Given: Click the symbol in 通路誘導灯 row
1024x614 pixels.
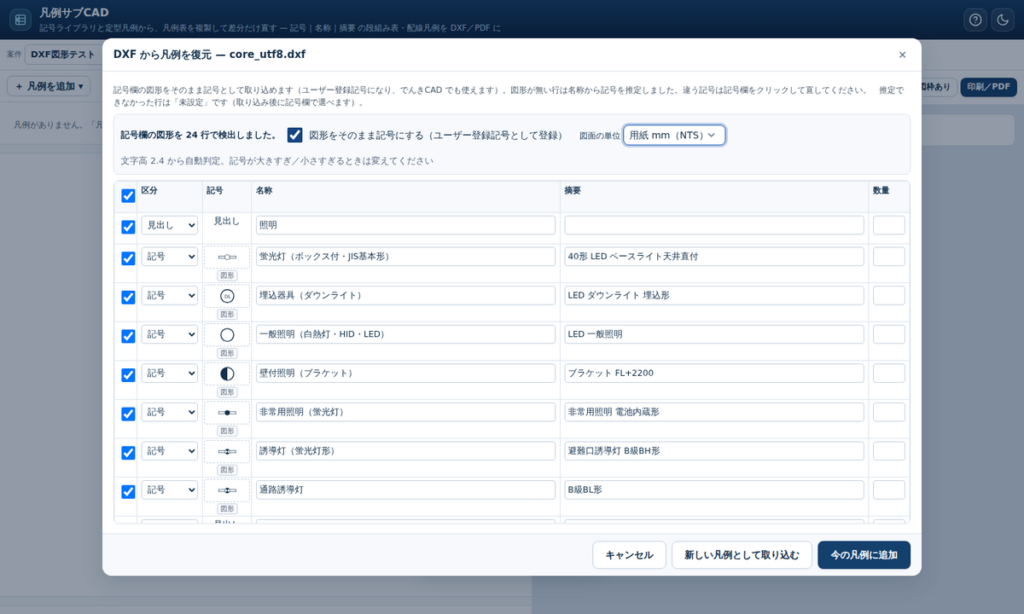Looking at the screenshot, I should coord(227,491).
